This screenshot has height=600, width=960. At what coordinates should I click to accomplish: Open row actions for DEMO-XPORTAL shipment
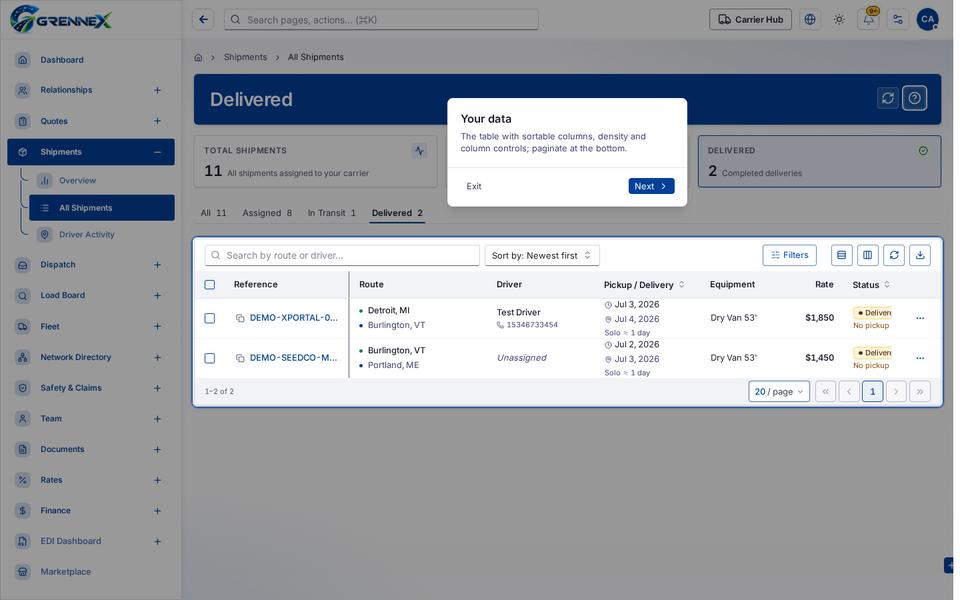[x=920, y=318]
